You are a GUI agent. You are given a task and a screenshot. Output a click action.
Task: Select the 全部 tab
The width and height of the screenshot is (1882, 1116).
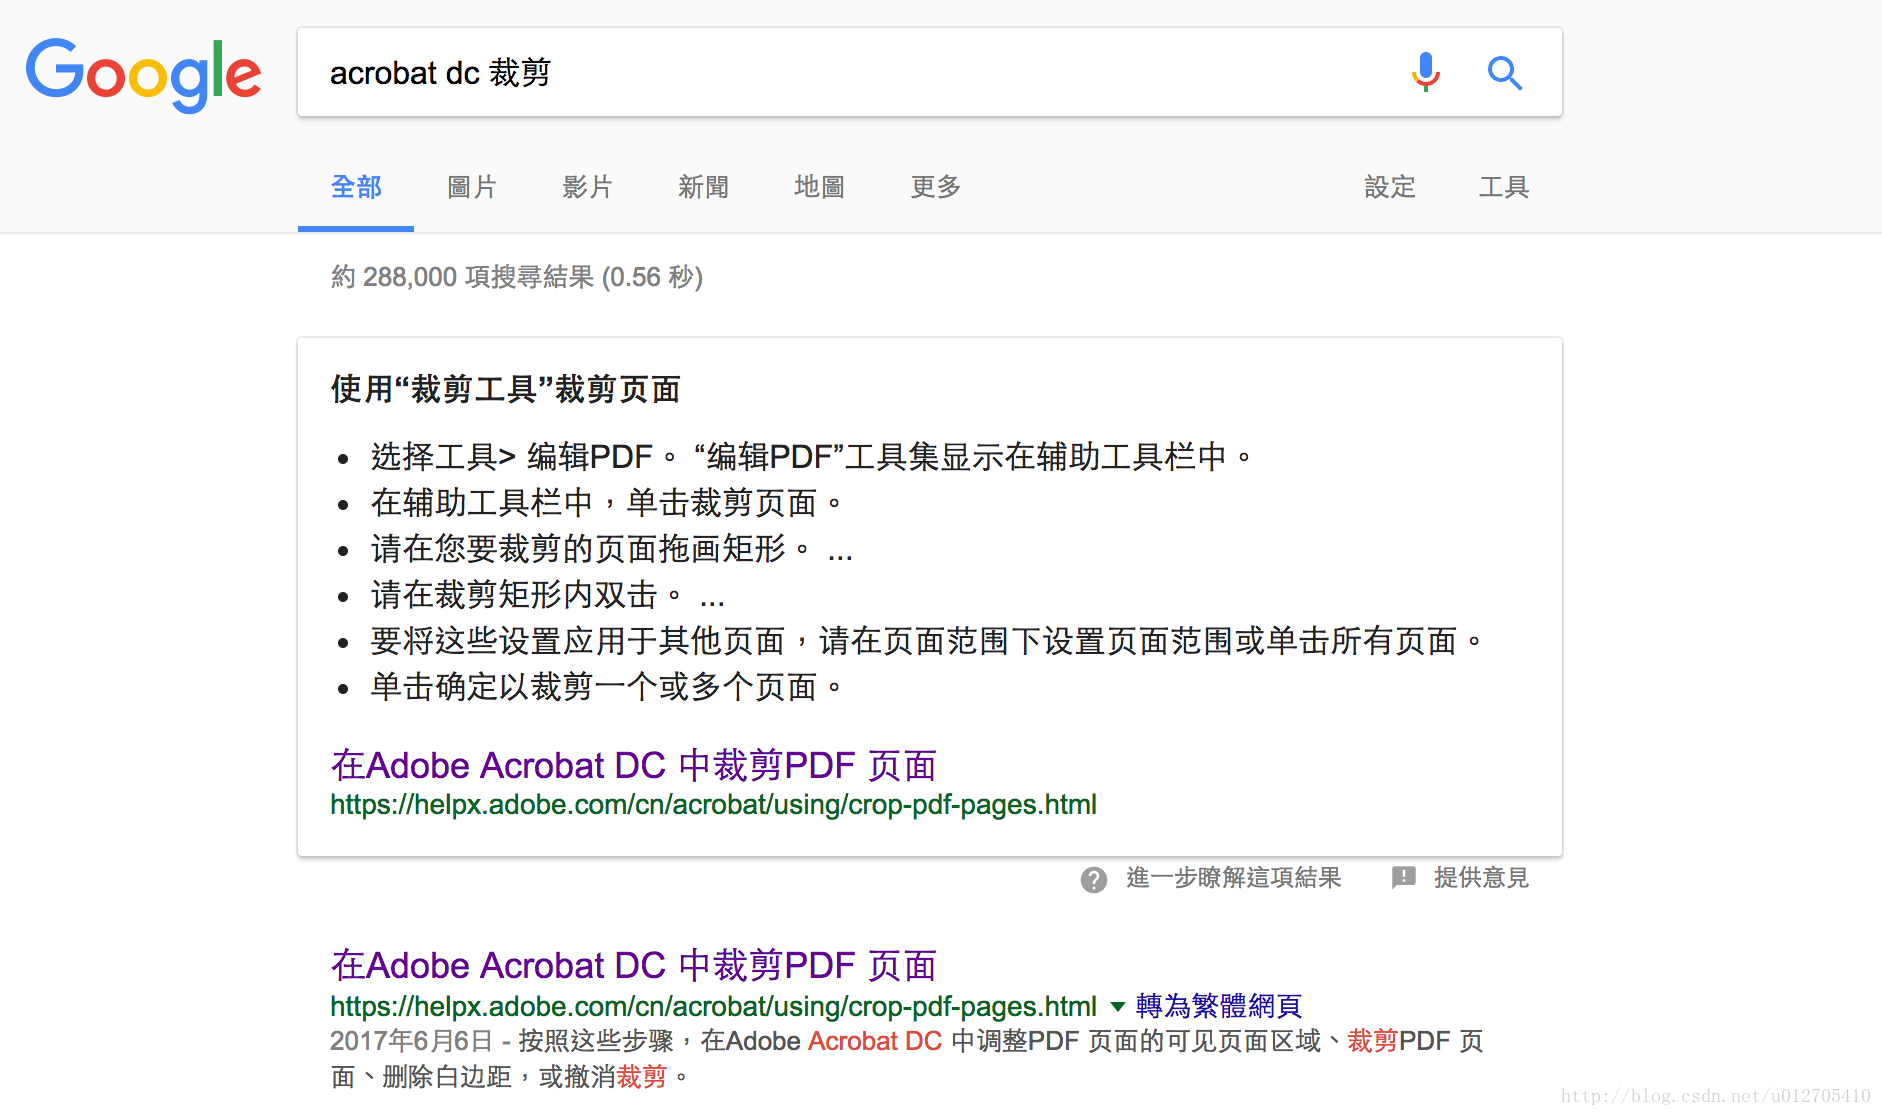point(356,187)
